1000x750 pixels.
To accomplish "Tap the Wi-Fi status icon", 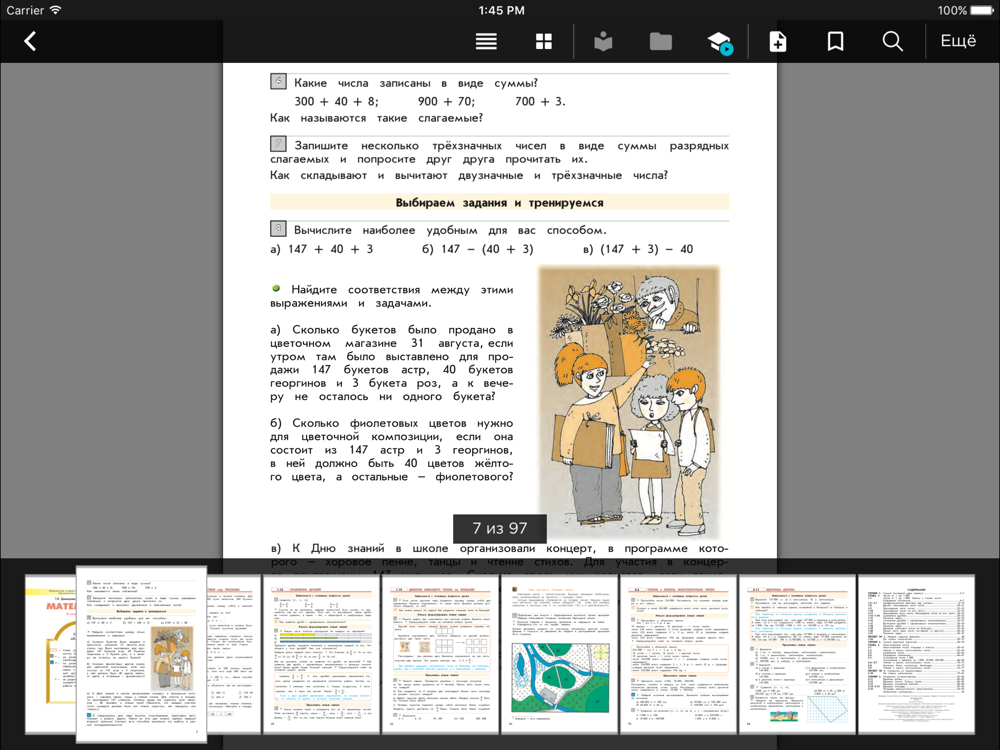I will pos(55,10).
